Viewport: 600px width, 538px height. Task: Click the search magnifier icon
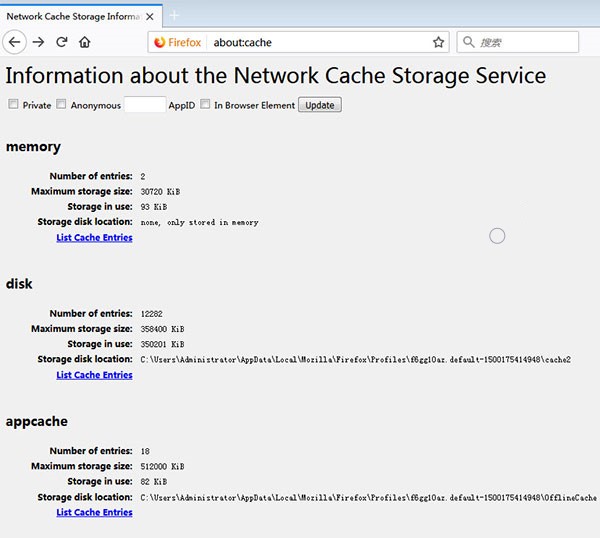coord(469,42)
